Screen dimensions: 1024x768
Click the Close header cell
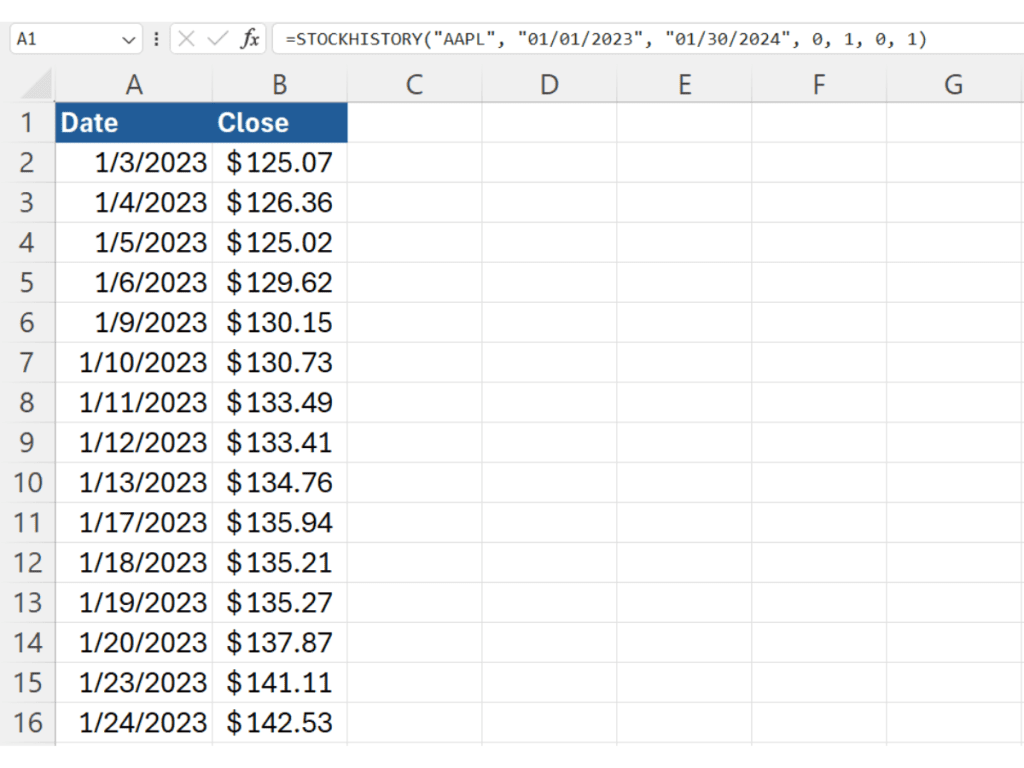tap(280, 123)
